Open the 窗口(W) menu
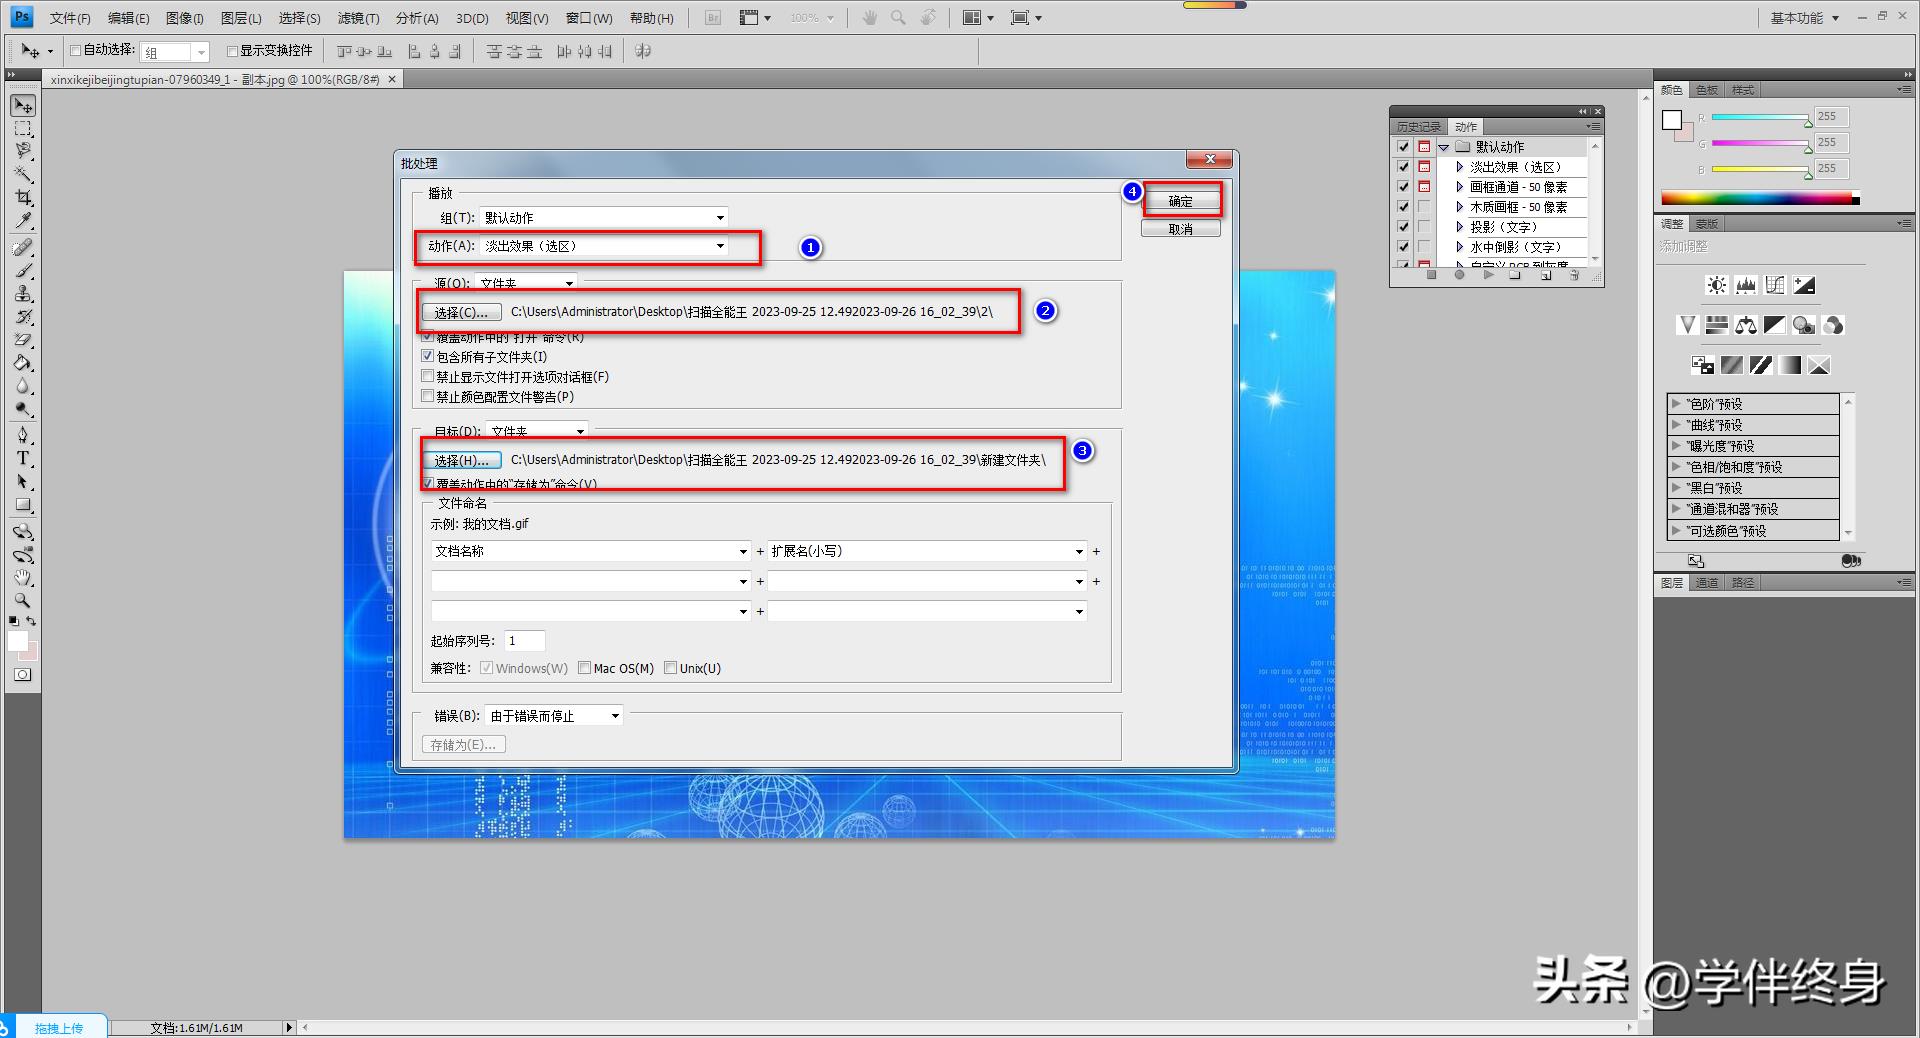The height and width of the screenshot is (1038, 1920). tap(589, 18)
